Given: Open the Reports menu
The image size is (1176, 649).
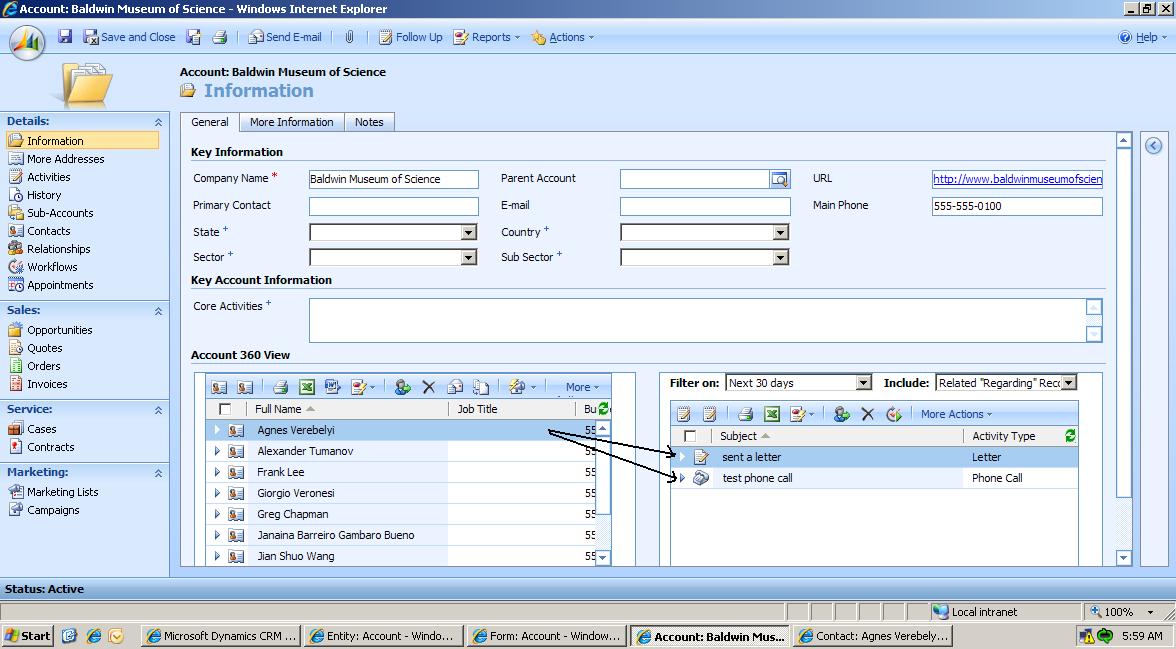Looking at the screenshot, I should pyautogui.click(x=489, y=37).
